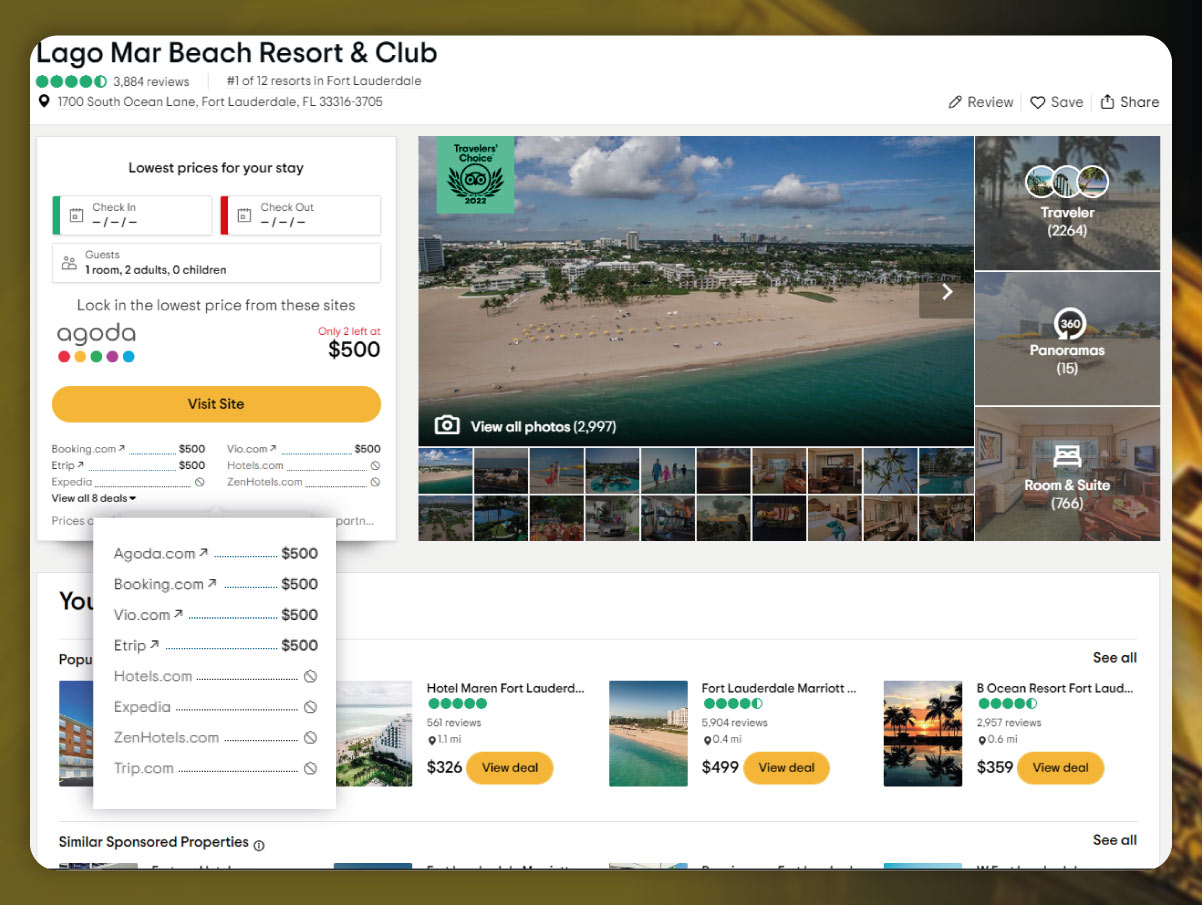Click the Share arrow icon
Screen dimensions: 1202x905
pos(1107,102)
